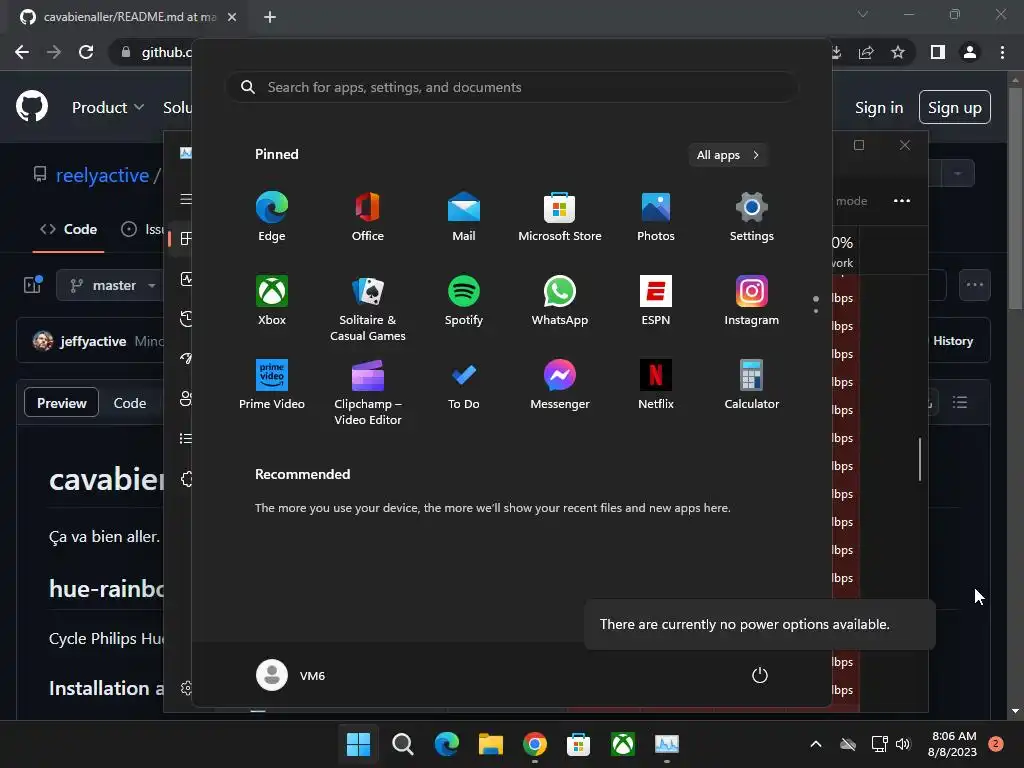1024x768 pixels.
Task: Launch the ESPN app
Action: (x=656, y=301)
